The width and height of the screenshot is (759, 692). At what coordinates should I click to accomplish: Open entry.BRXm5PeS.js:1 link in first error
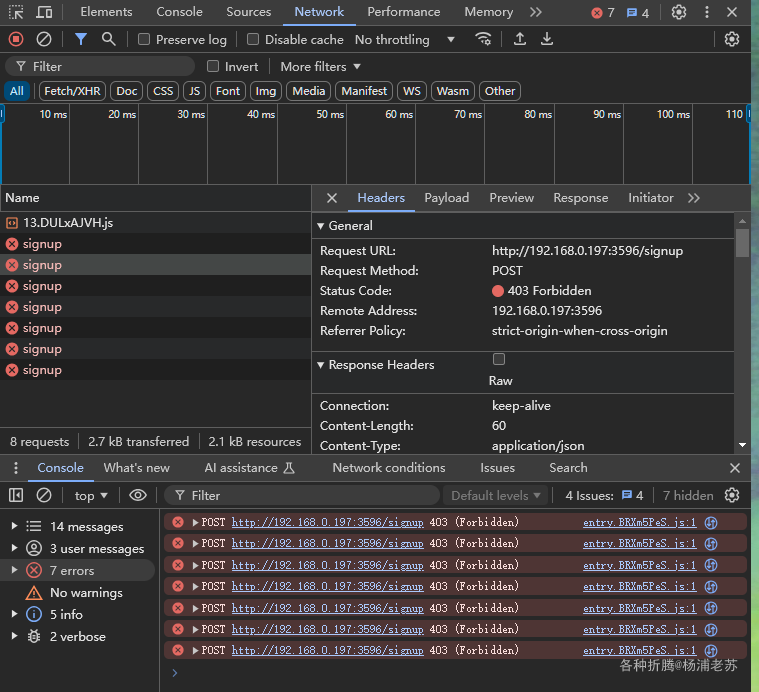click(639, 522)
